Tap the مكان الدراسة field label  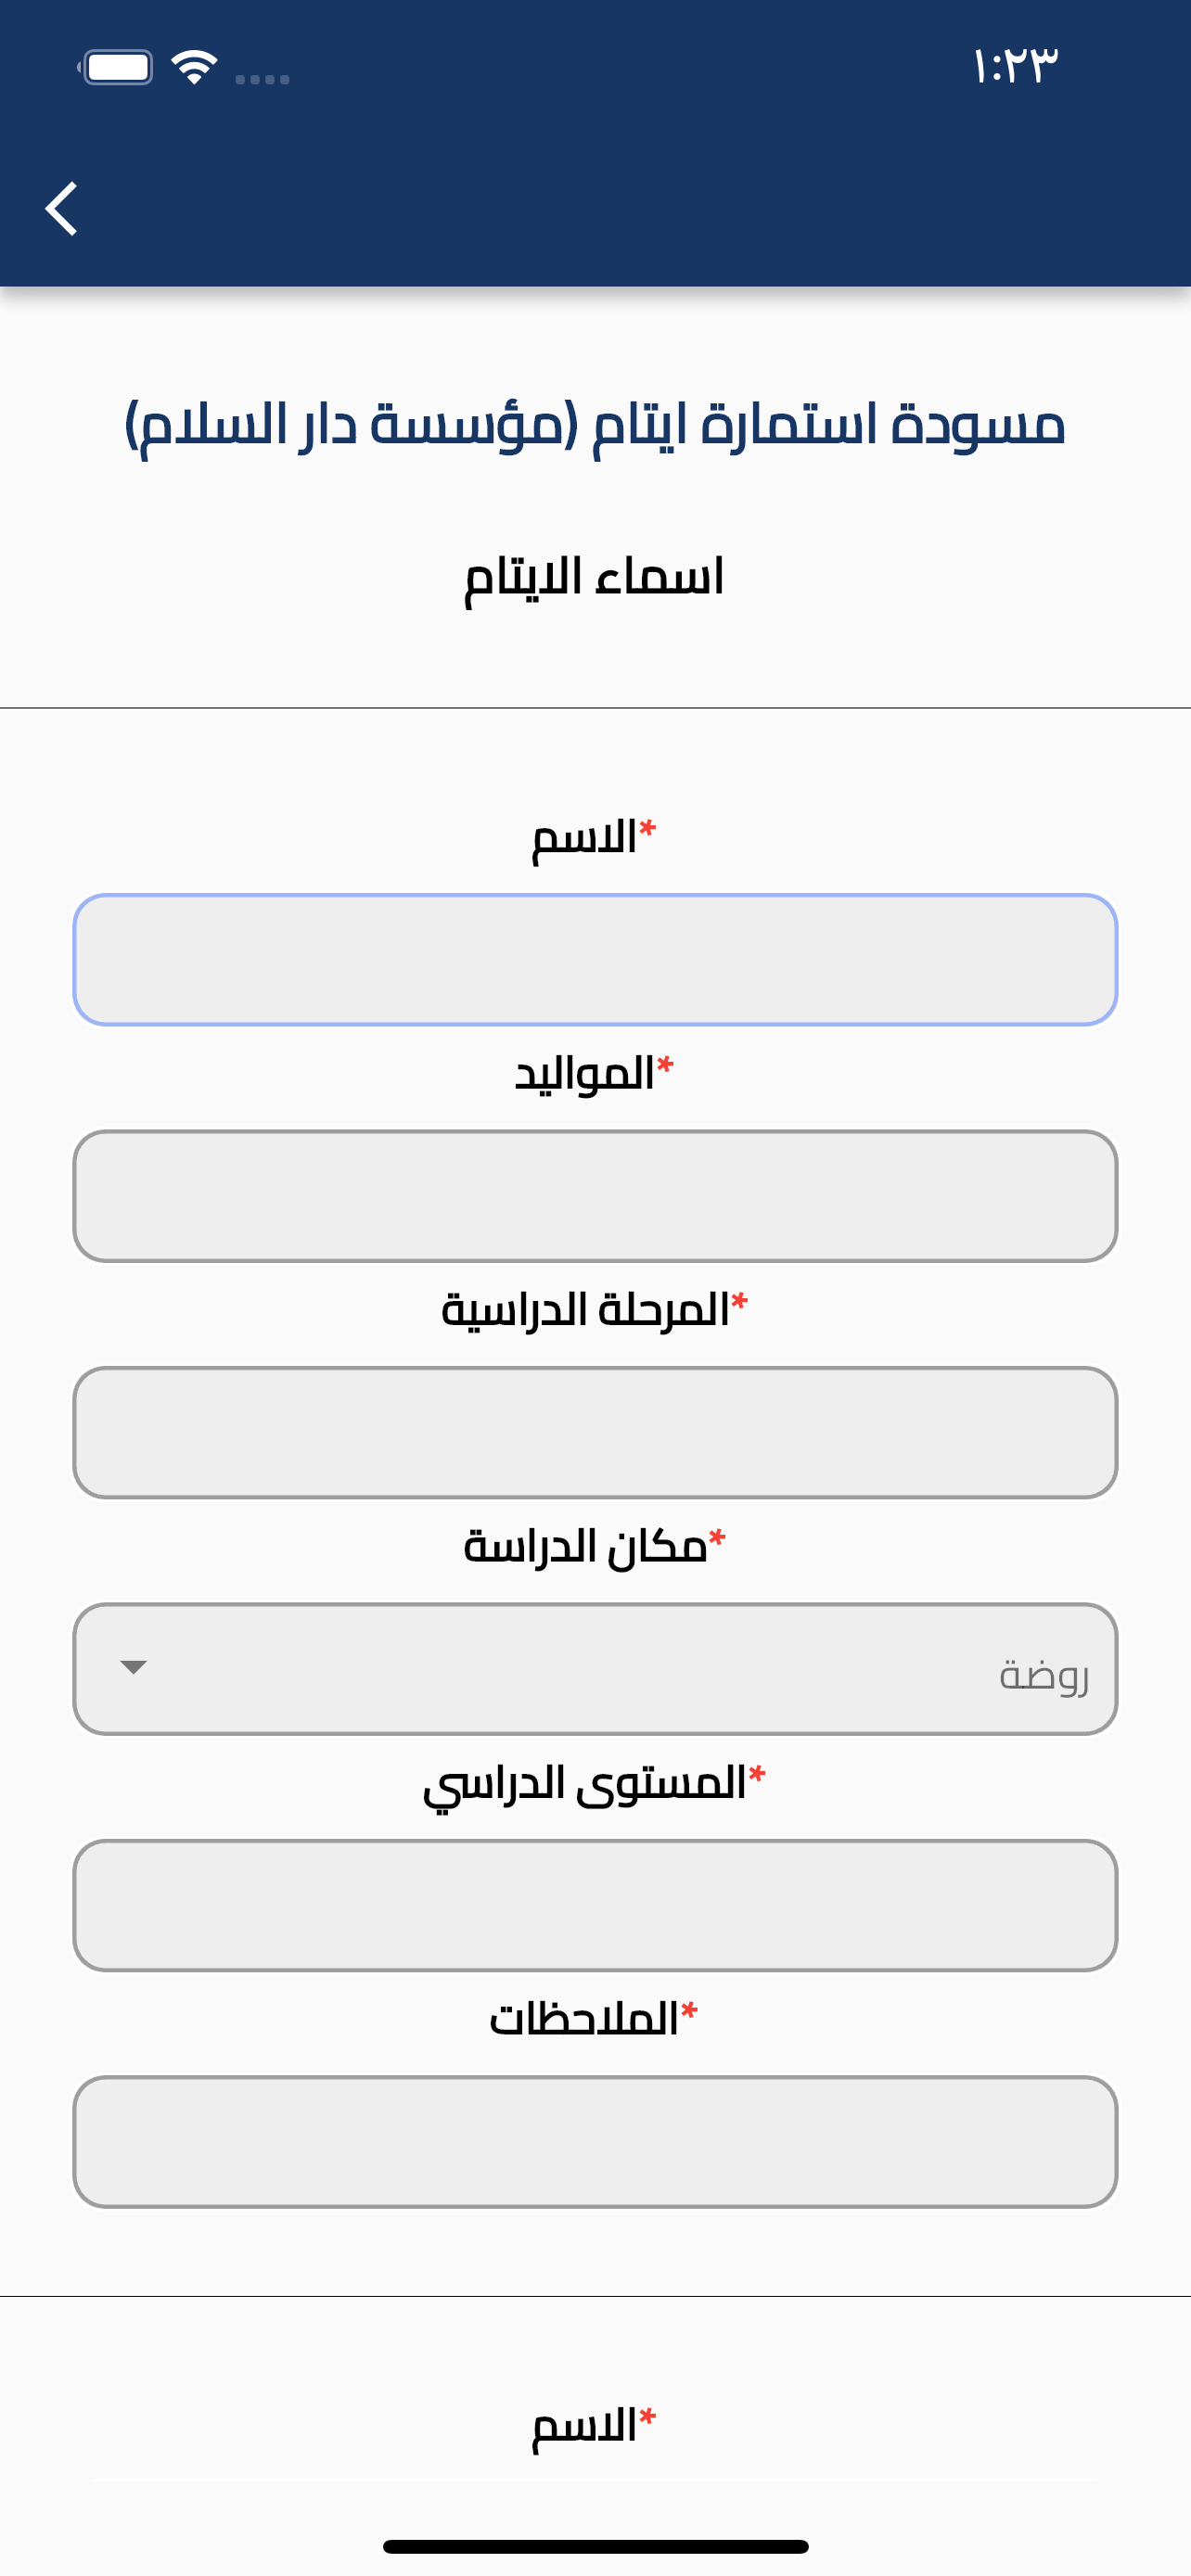[594, 1546]
